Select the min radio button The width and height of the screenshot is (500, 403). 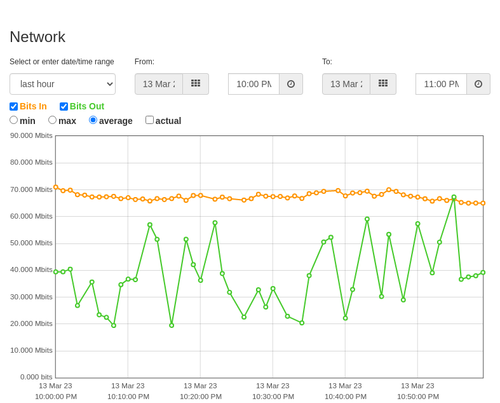[14, 120]
